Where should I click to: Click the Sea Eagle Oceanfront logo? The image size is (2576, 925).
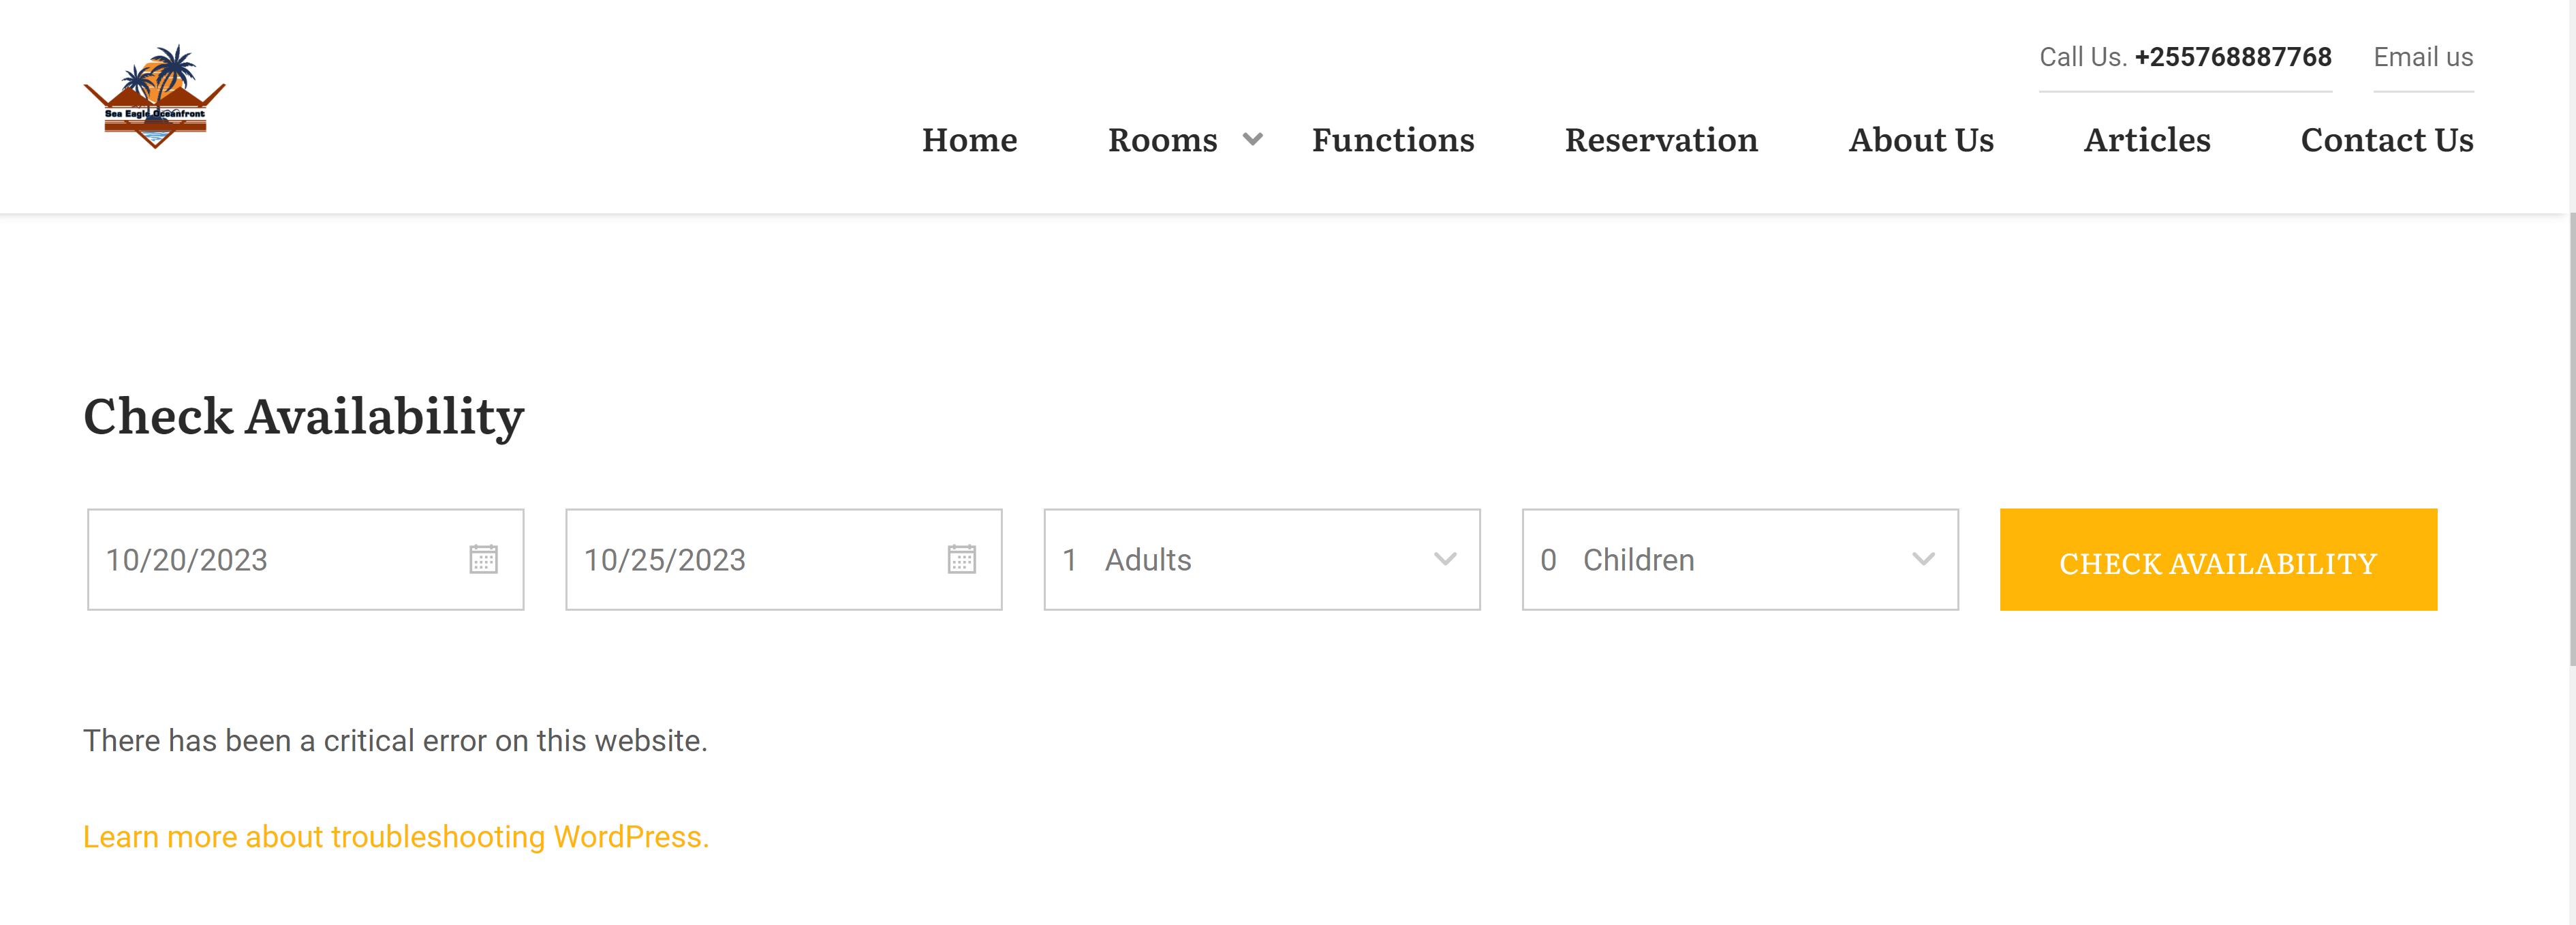pyautogui.click(x=154, y=96)
